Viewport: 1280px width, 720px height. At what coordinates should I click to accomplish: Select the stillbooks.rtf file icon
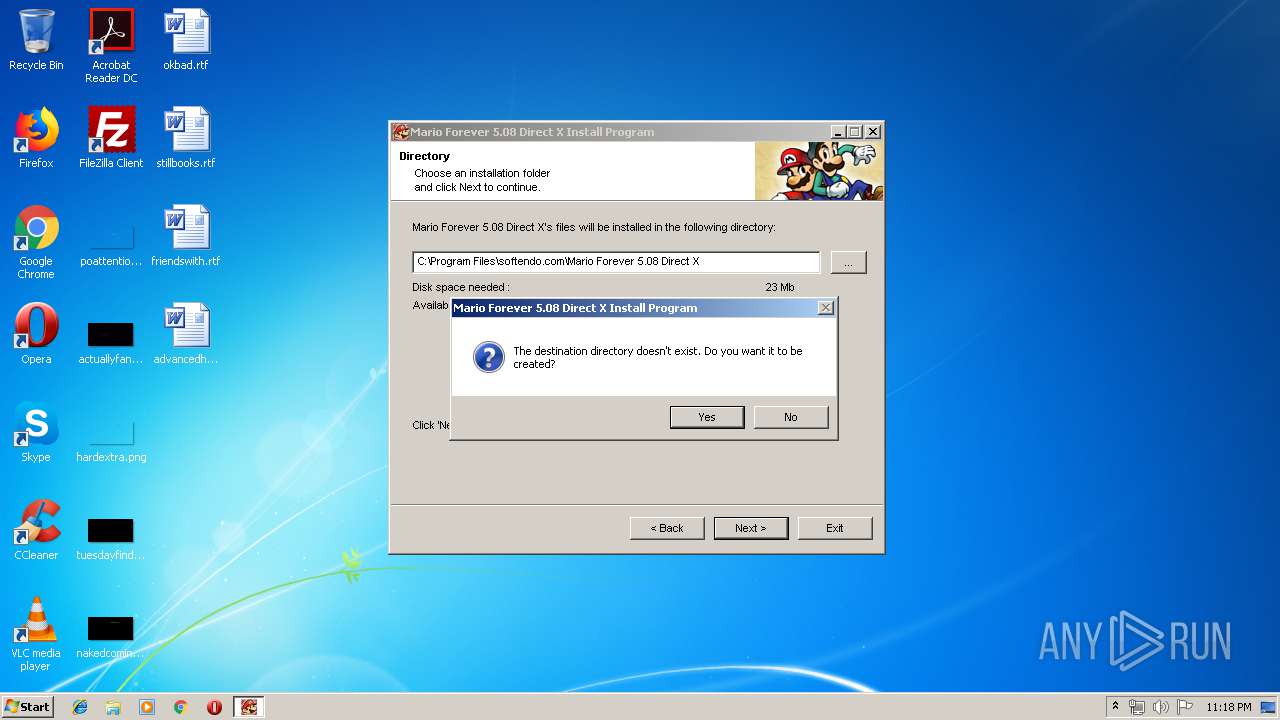186,138
